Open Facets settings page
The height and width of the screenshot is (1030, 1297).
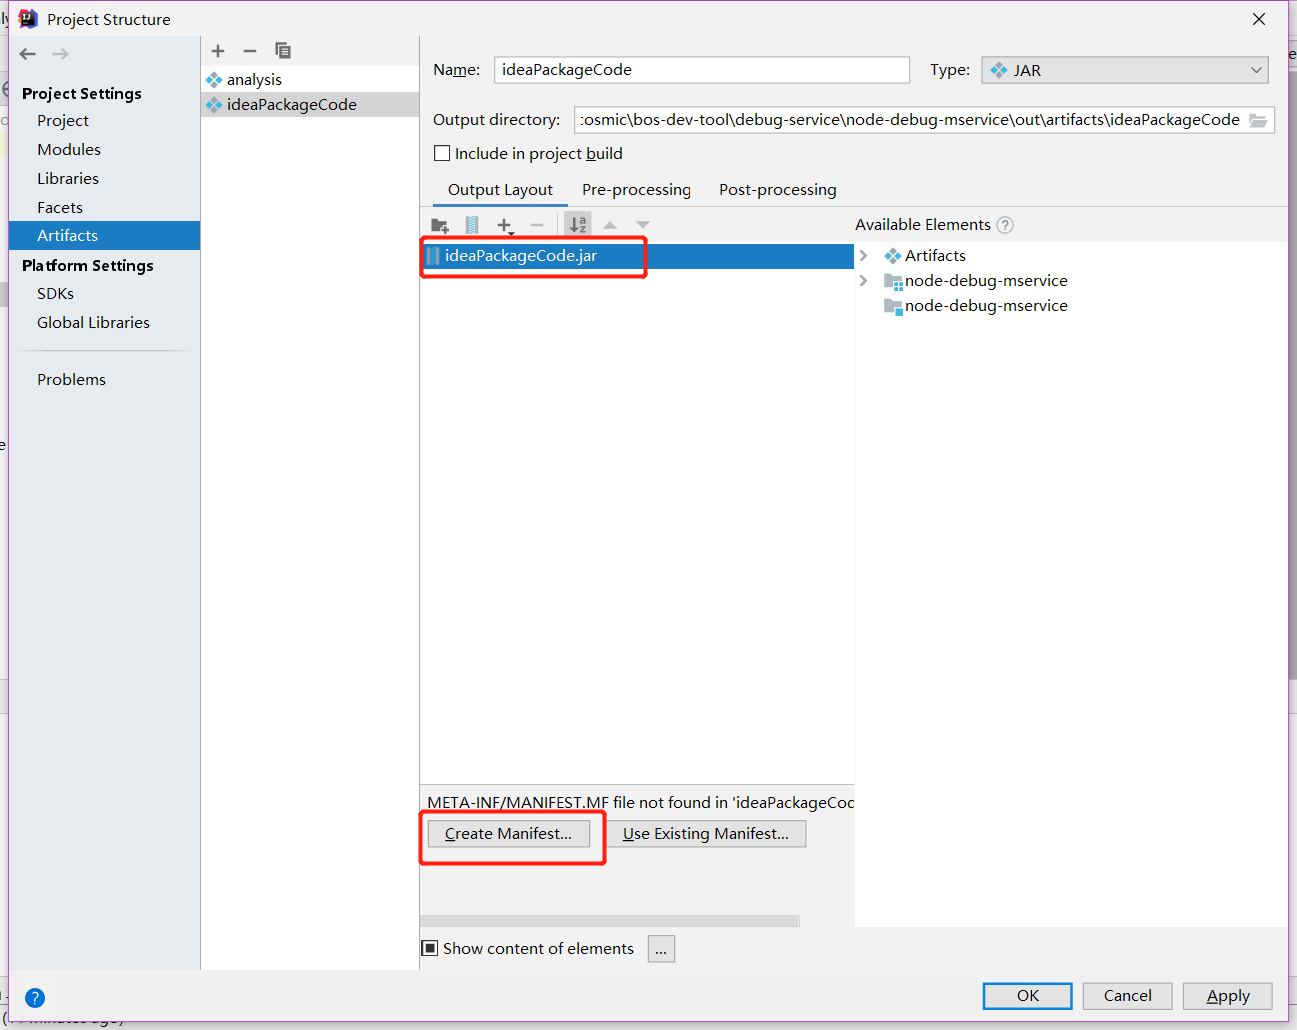(60, 208)
